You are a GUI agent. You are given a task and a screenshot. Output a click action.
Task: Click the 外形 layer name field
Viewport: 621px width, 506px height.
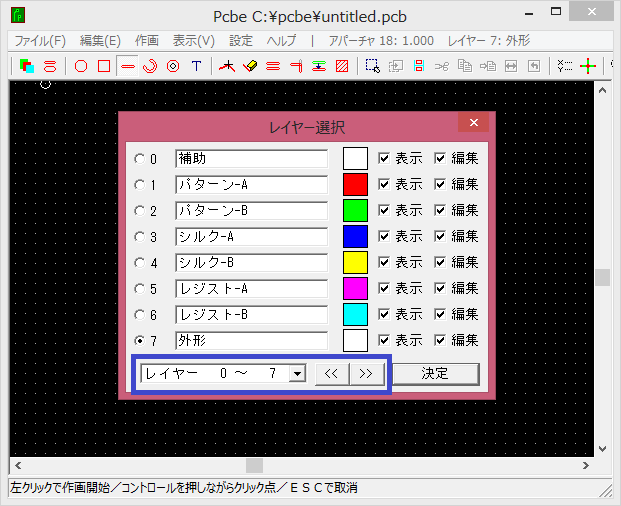(x=251, y=340)
